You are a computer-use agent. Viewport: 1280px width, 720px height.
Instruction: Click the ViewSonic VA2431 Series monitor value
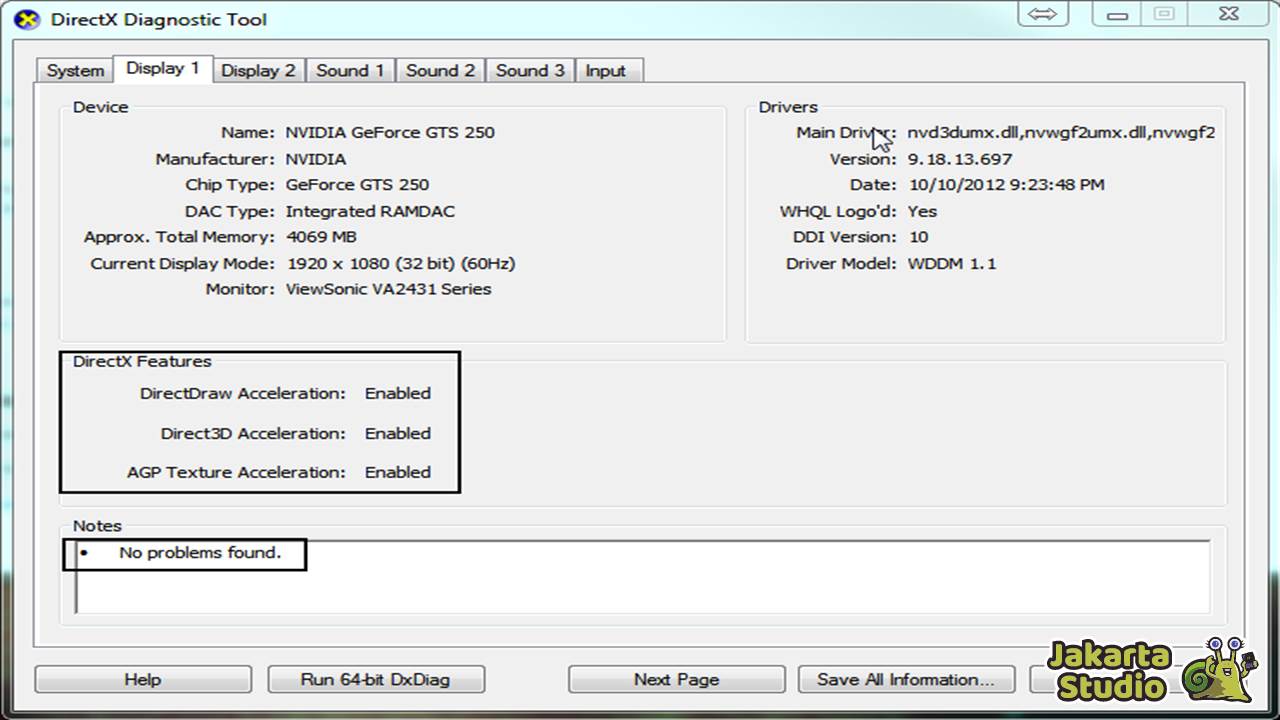[389, 289]
